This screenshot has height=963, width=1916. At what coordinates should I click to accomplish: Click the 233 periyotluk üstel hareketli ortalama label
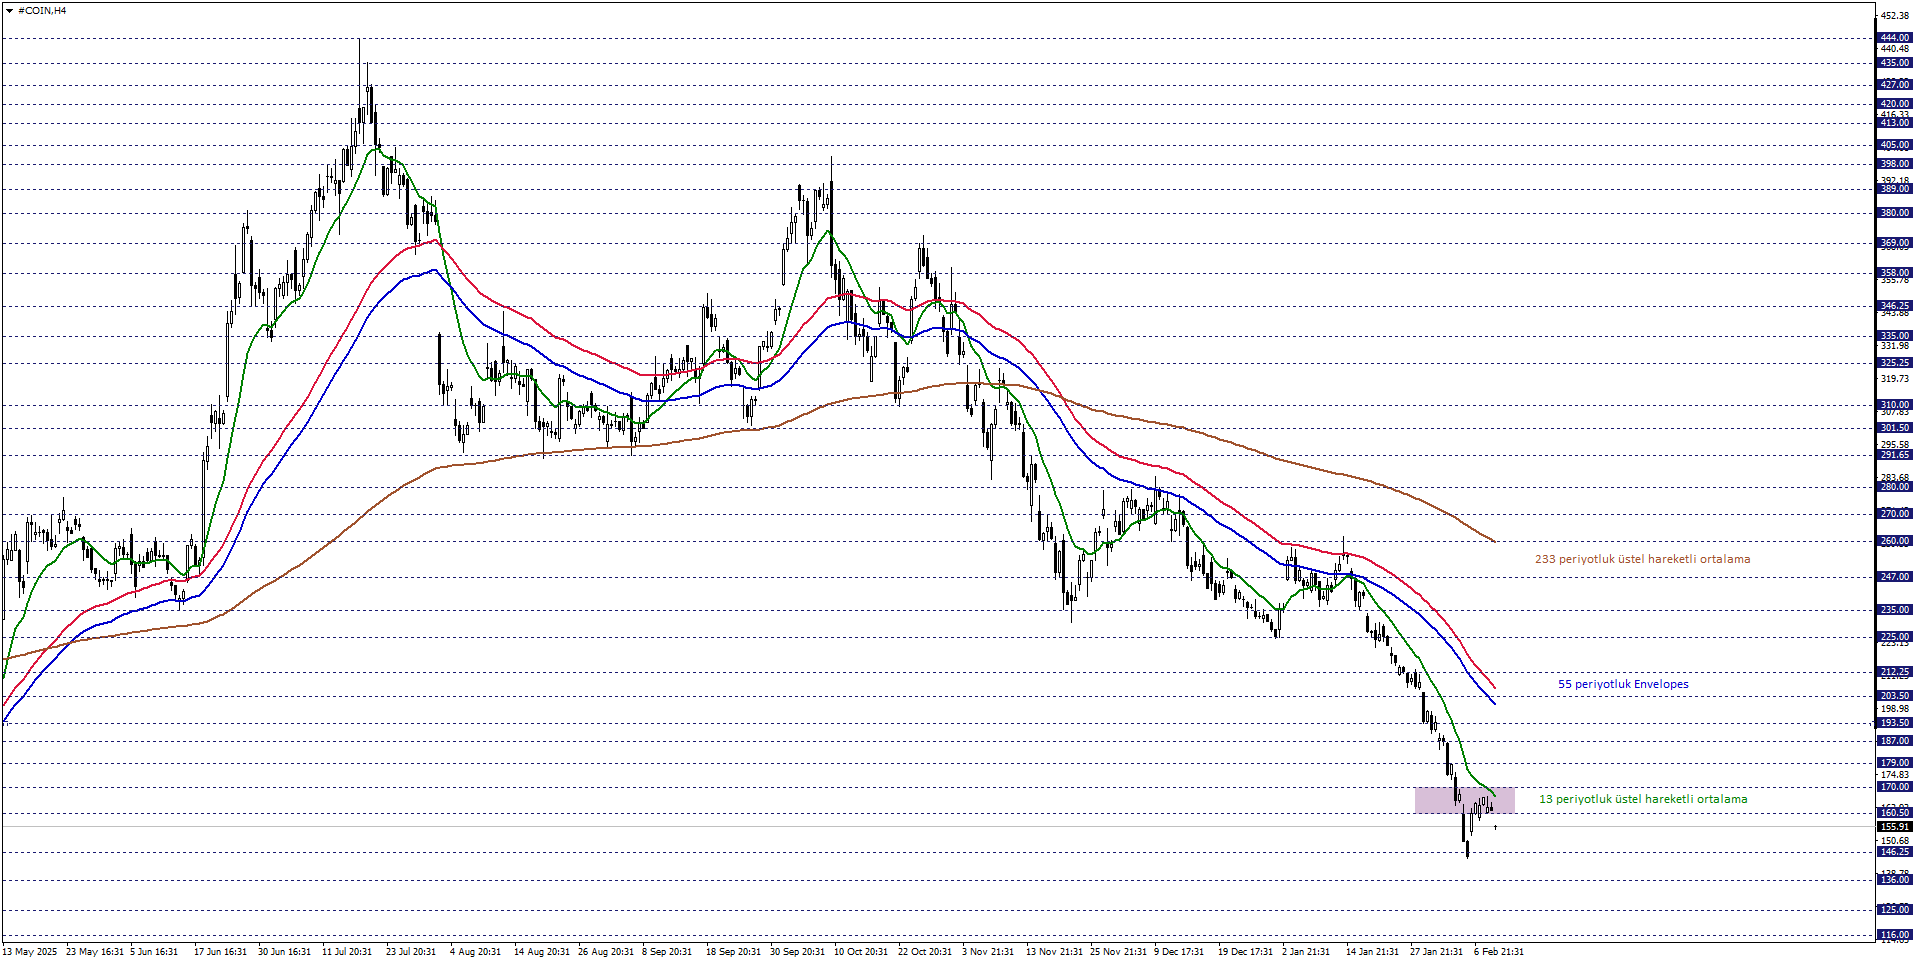pyautogui.click(x=1642, y=559)
